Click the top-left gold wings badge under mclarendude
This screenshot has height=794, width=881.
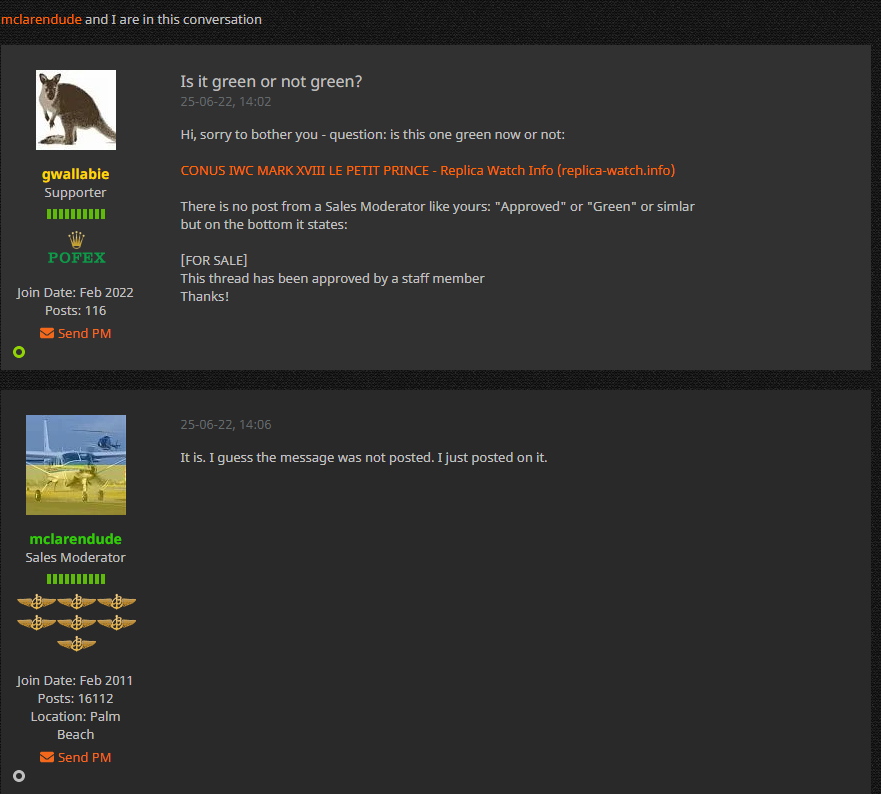point(37,602)
